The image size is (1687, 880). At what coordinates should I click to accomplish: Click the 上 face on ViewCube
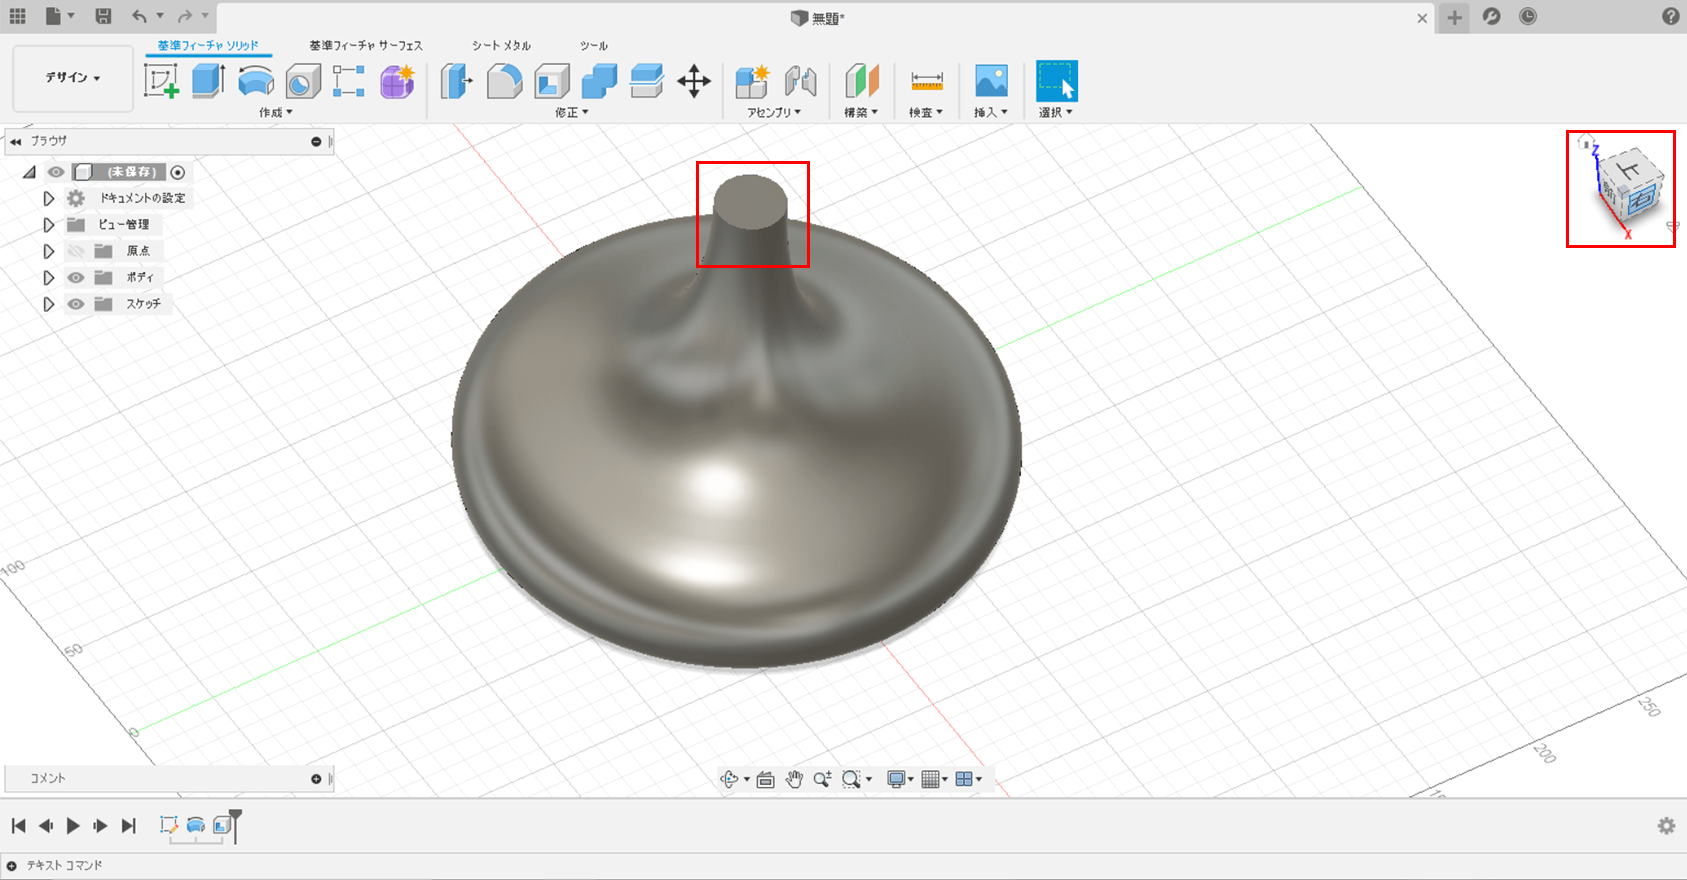1628,170
